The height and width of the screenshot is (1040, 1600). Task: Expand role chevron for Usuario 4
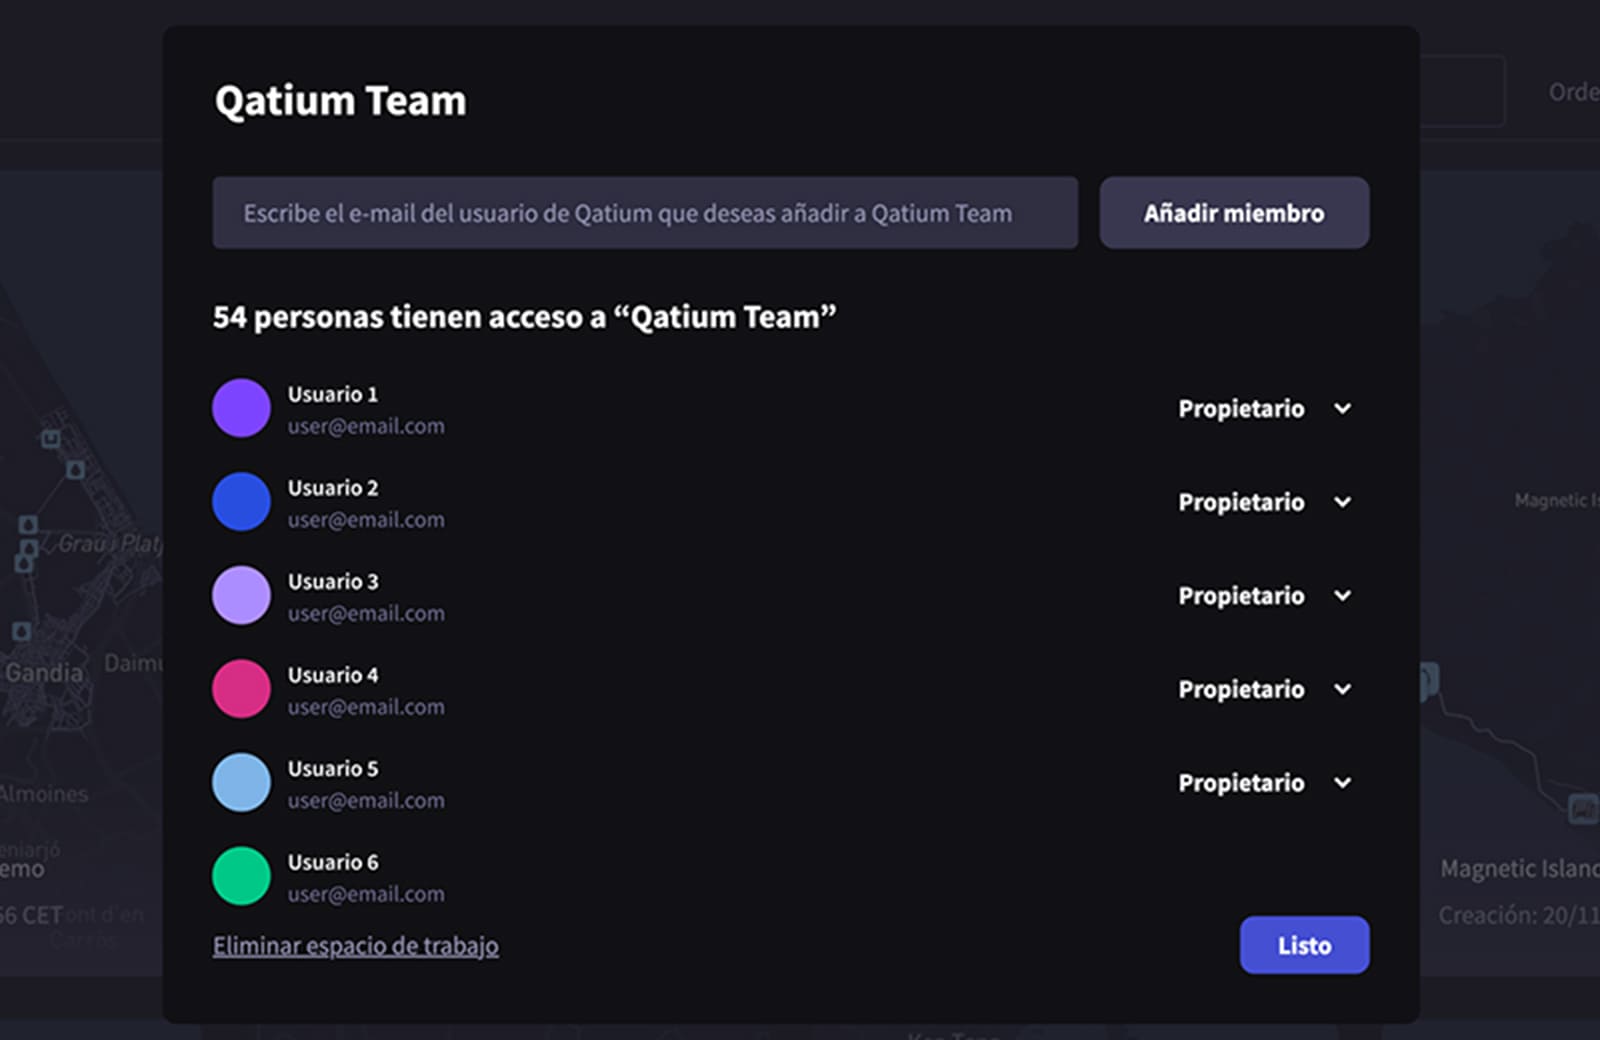point(1343,689)
